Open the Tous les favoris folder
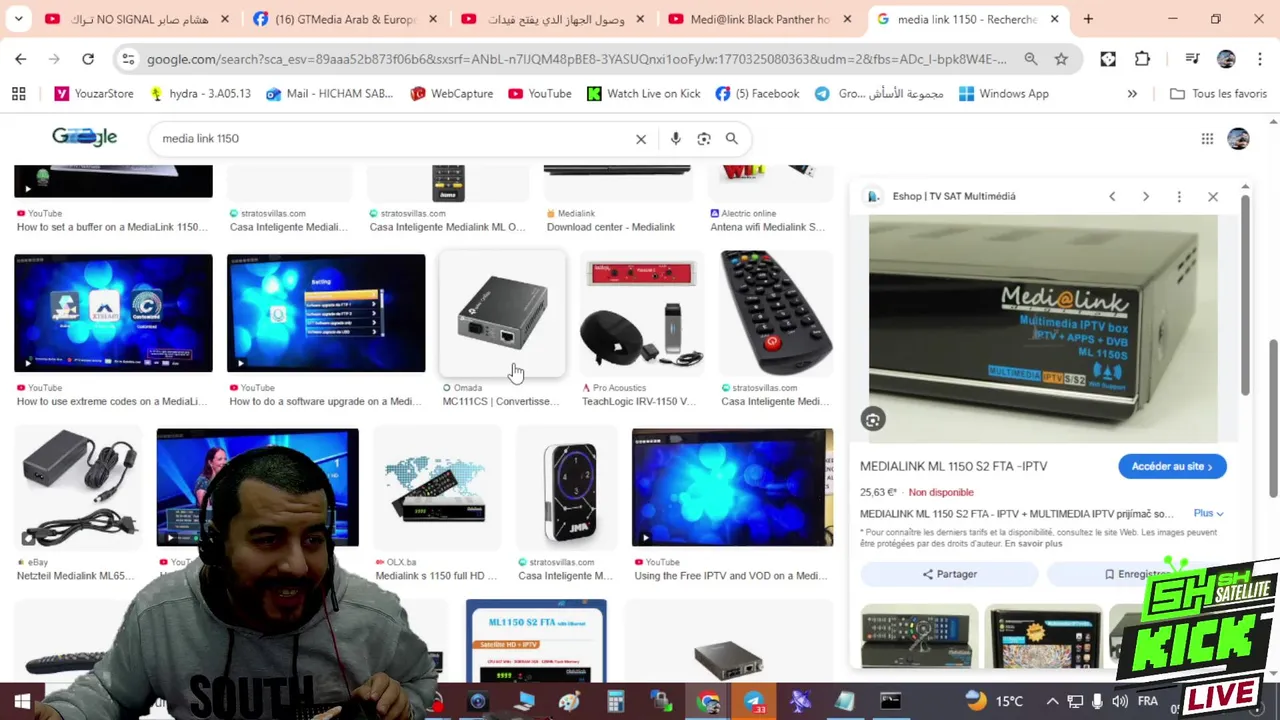 click(x=1218, y=93)
